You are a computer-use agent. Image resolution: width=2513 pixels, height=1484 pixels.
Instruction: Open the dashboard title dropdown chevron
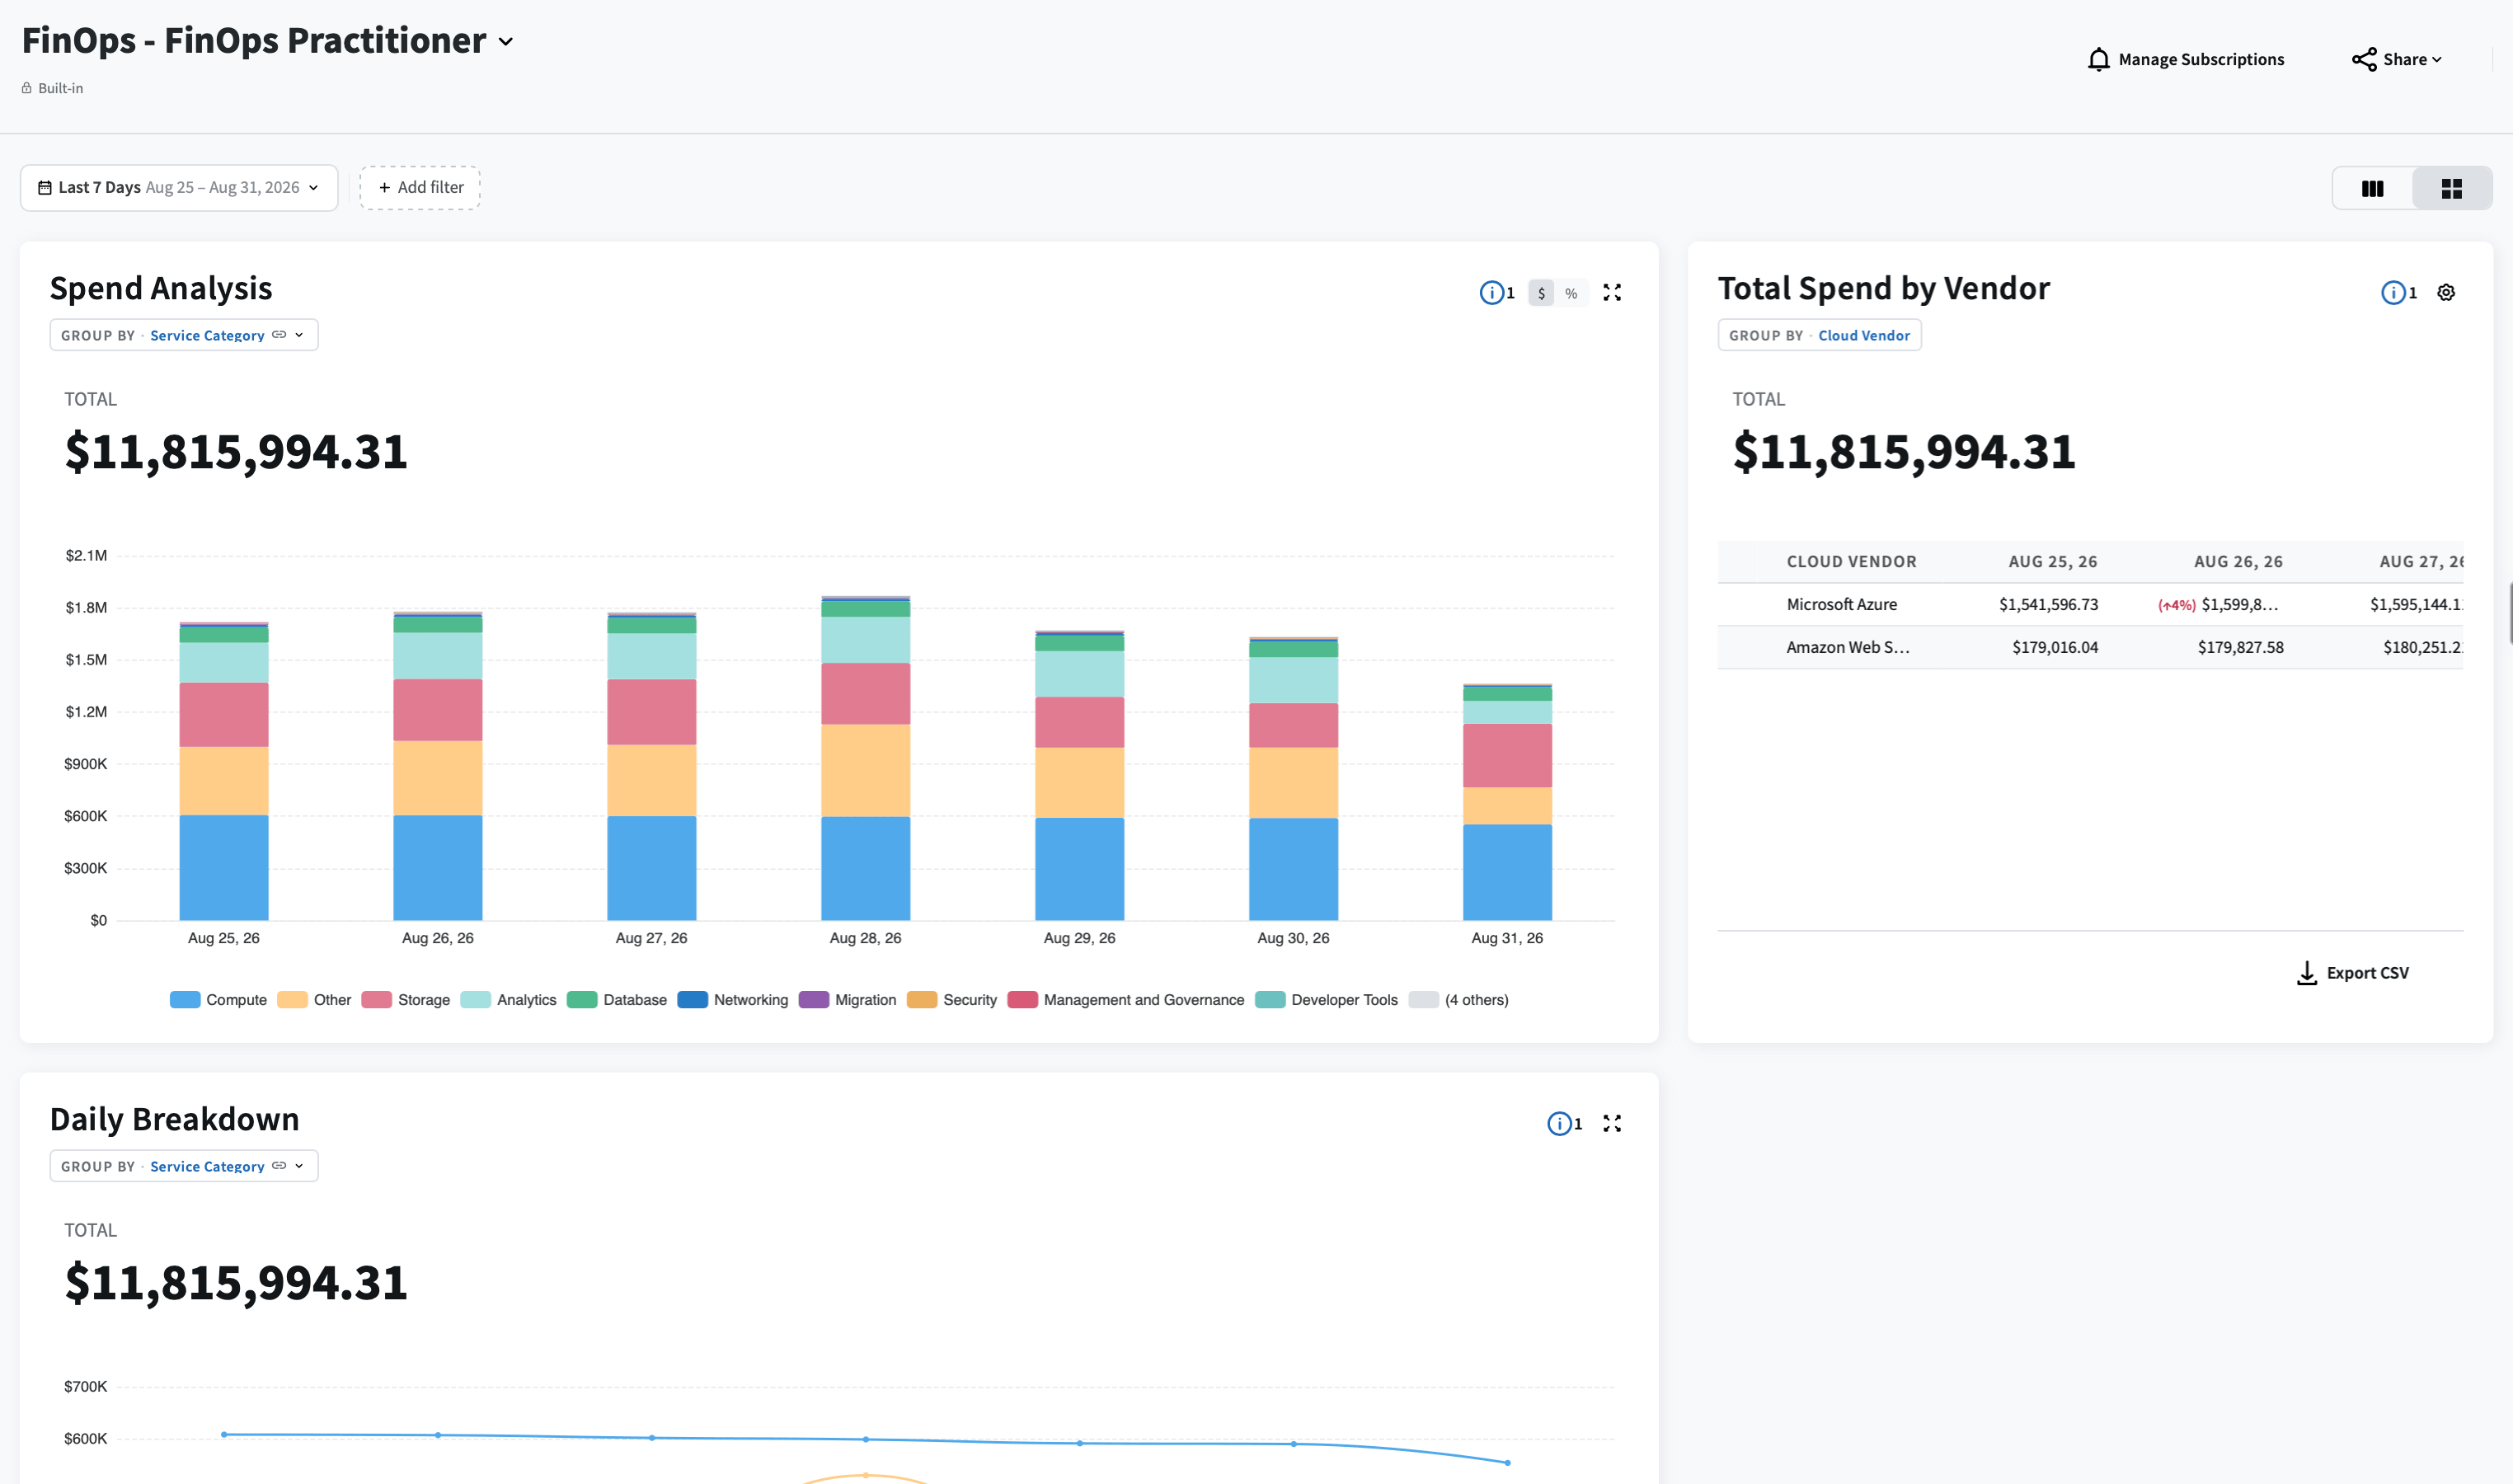click(506, 42)
